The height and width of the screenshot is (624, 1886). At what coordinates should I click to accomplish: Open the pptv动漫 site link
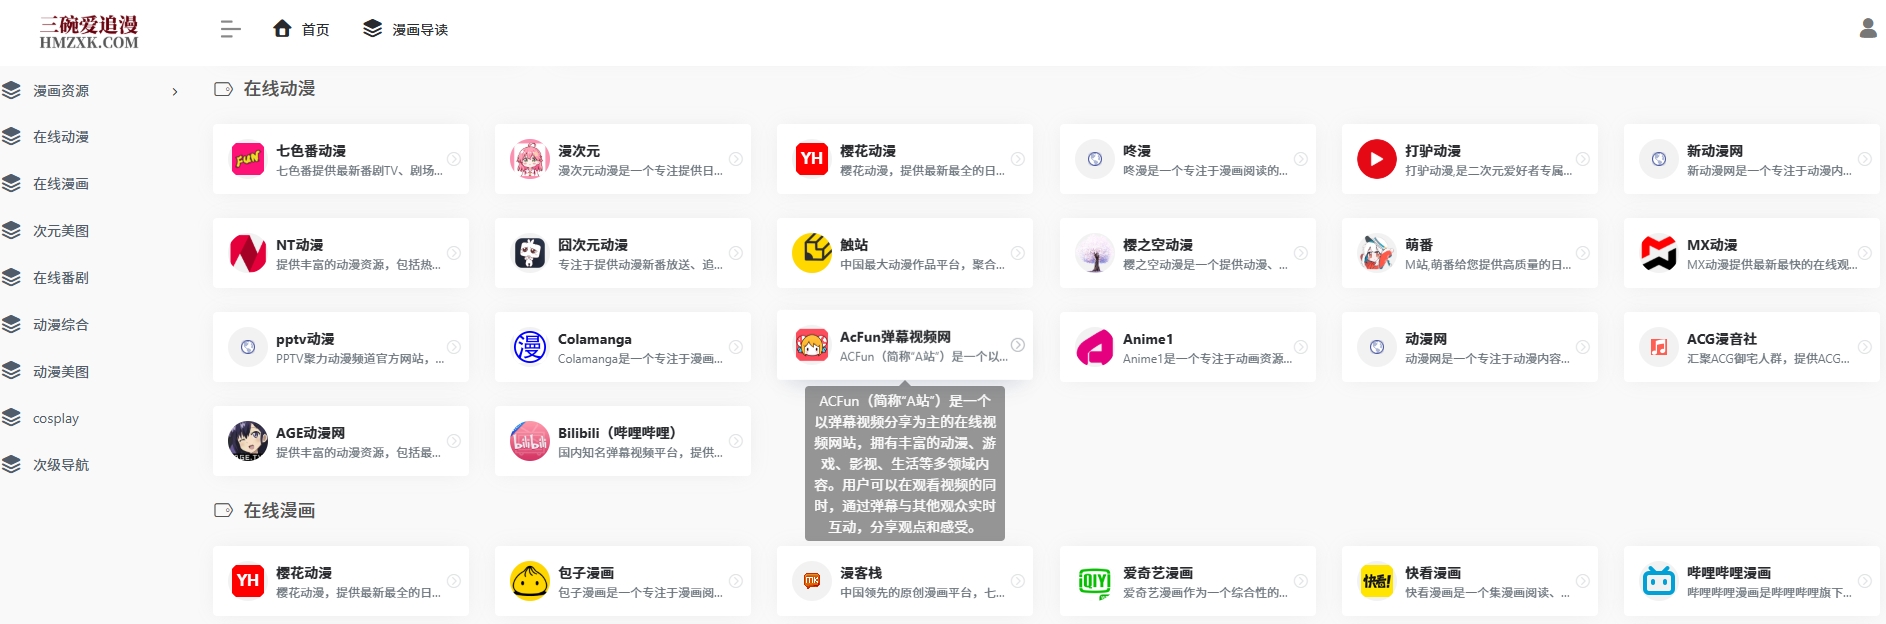point(305,339)
